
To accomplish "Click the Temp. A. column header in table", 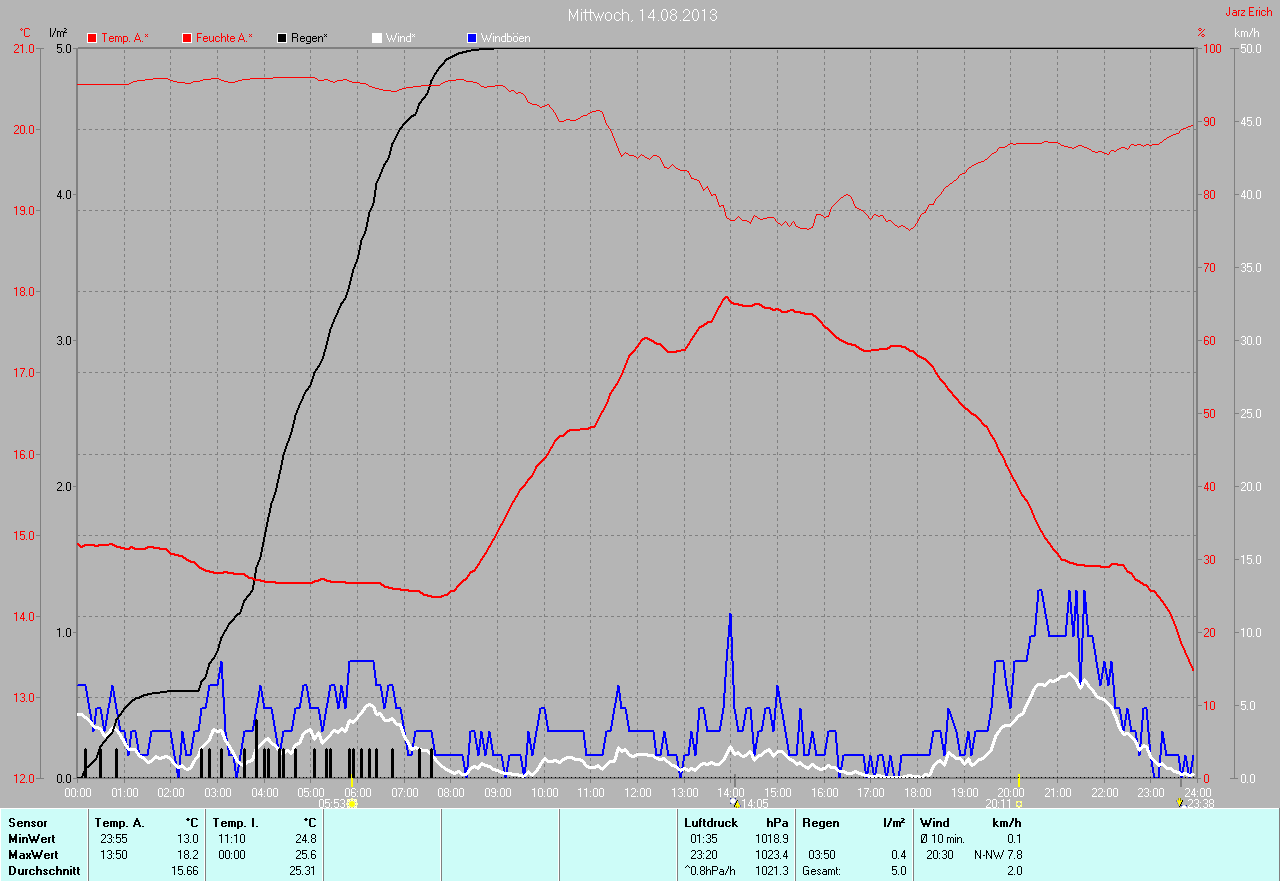I will (119, 823).
